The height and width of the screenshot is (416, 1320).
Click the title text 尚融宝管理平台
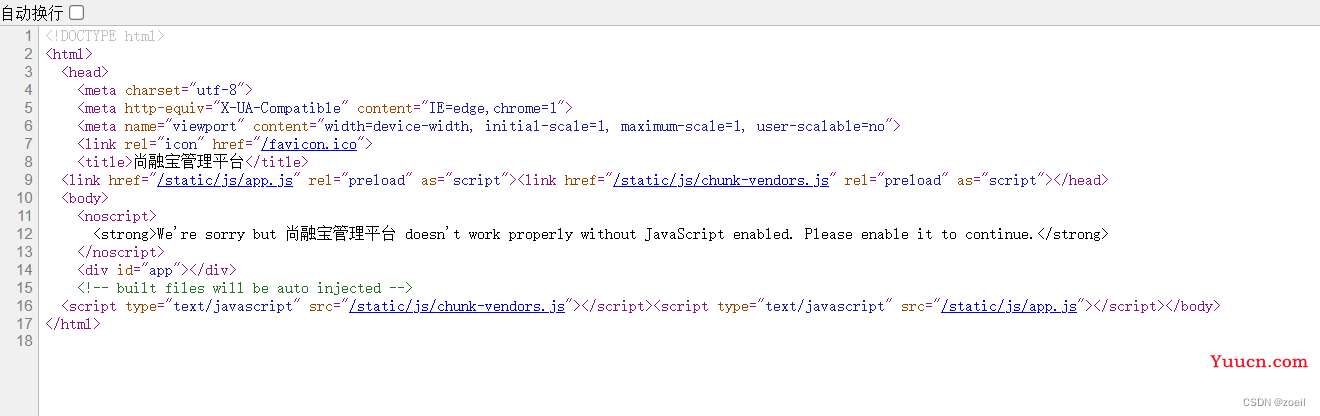[189, 162]
